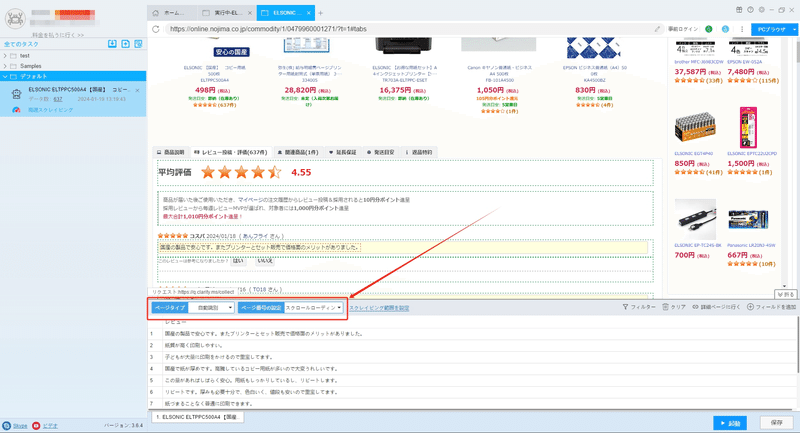
Task: Open the レビュー投稿・評価(637件) tab
Action: 231,152
